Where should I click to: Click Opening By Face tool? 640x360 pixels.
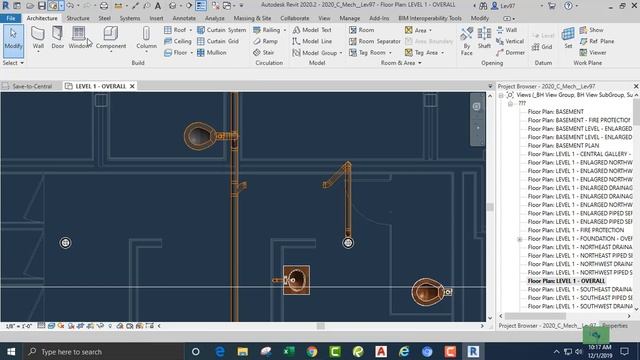467,41
